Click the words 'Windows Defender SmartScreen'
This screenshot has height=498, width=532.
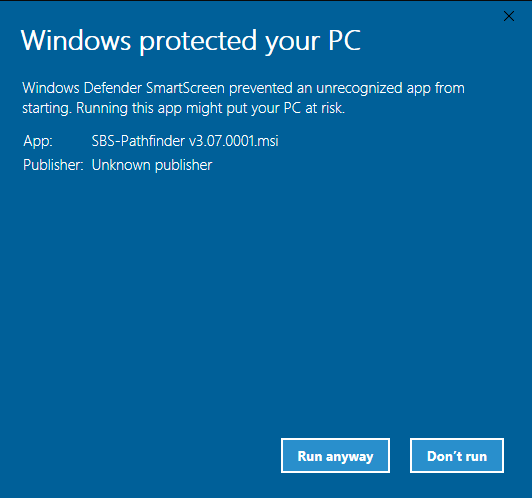point(124,88)
